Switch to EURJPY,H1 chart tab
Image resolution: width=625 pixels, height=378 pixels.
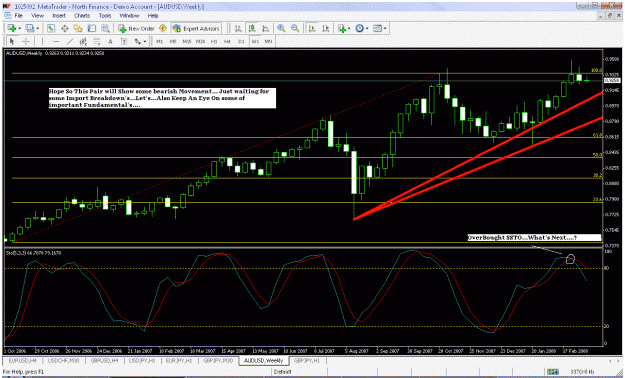click(179, 360)
